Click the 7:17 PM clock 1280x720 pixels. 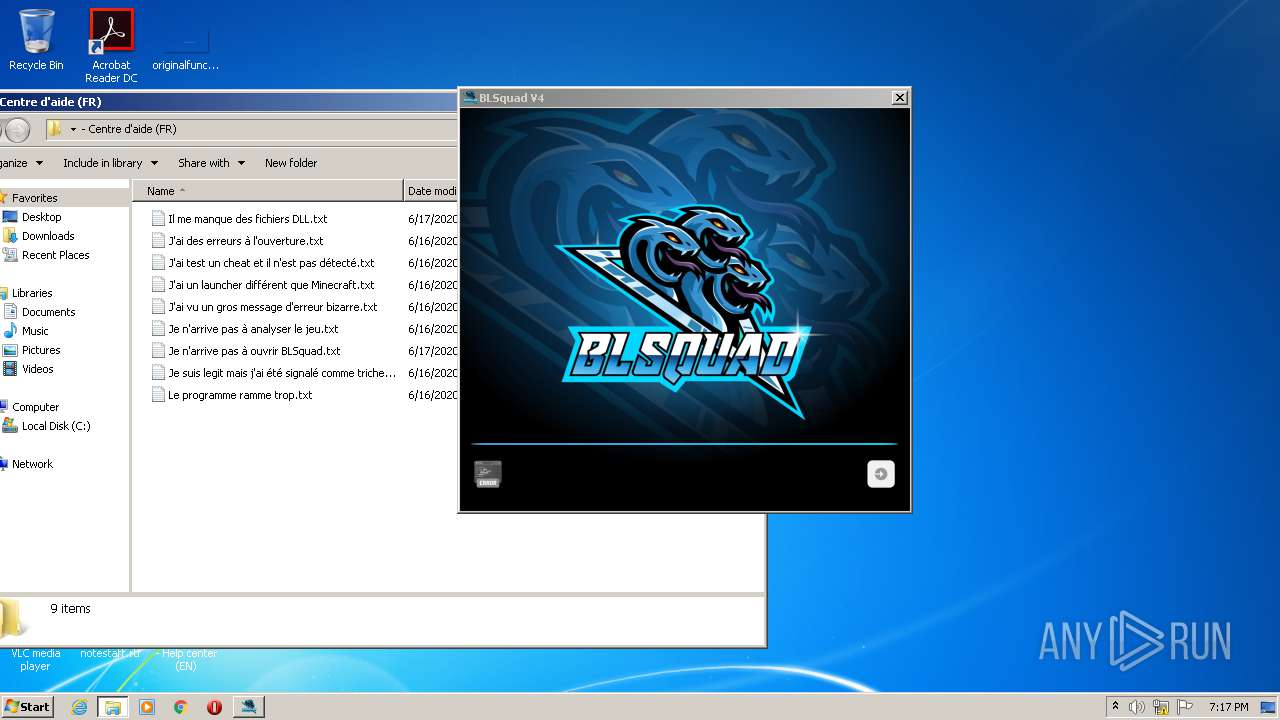coord(1228,707)
